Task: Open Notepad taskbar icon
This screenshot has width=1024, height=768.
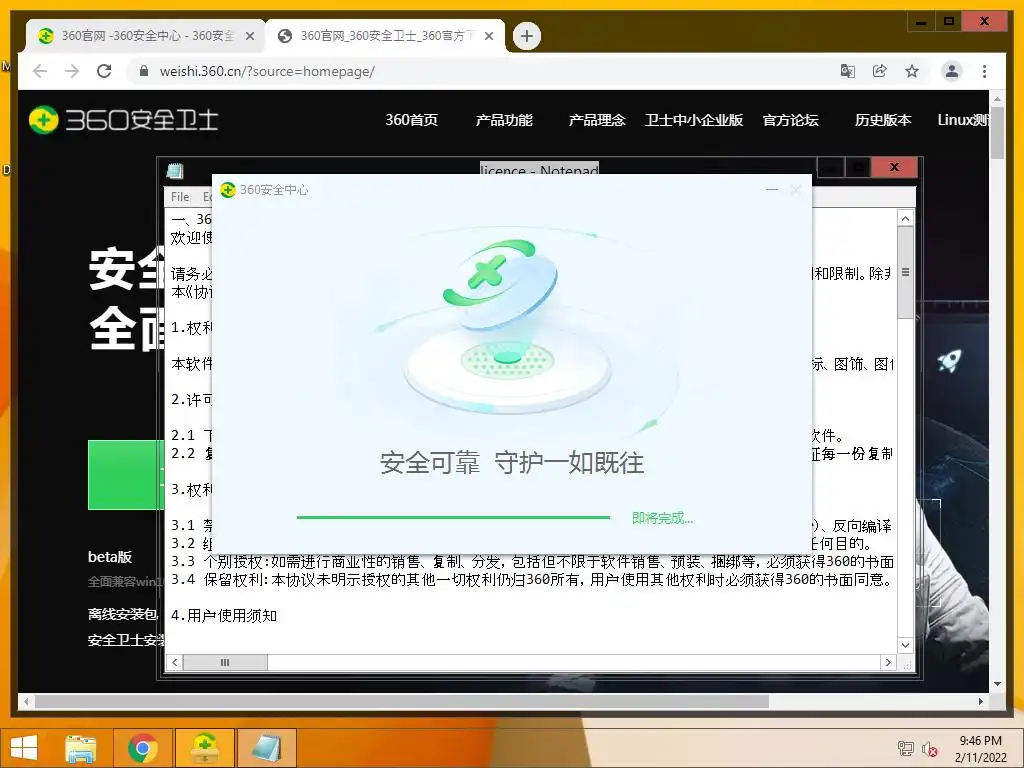Action: coord(266,748)
